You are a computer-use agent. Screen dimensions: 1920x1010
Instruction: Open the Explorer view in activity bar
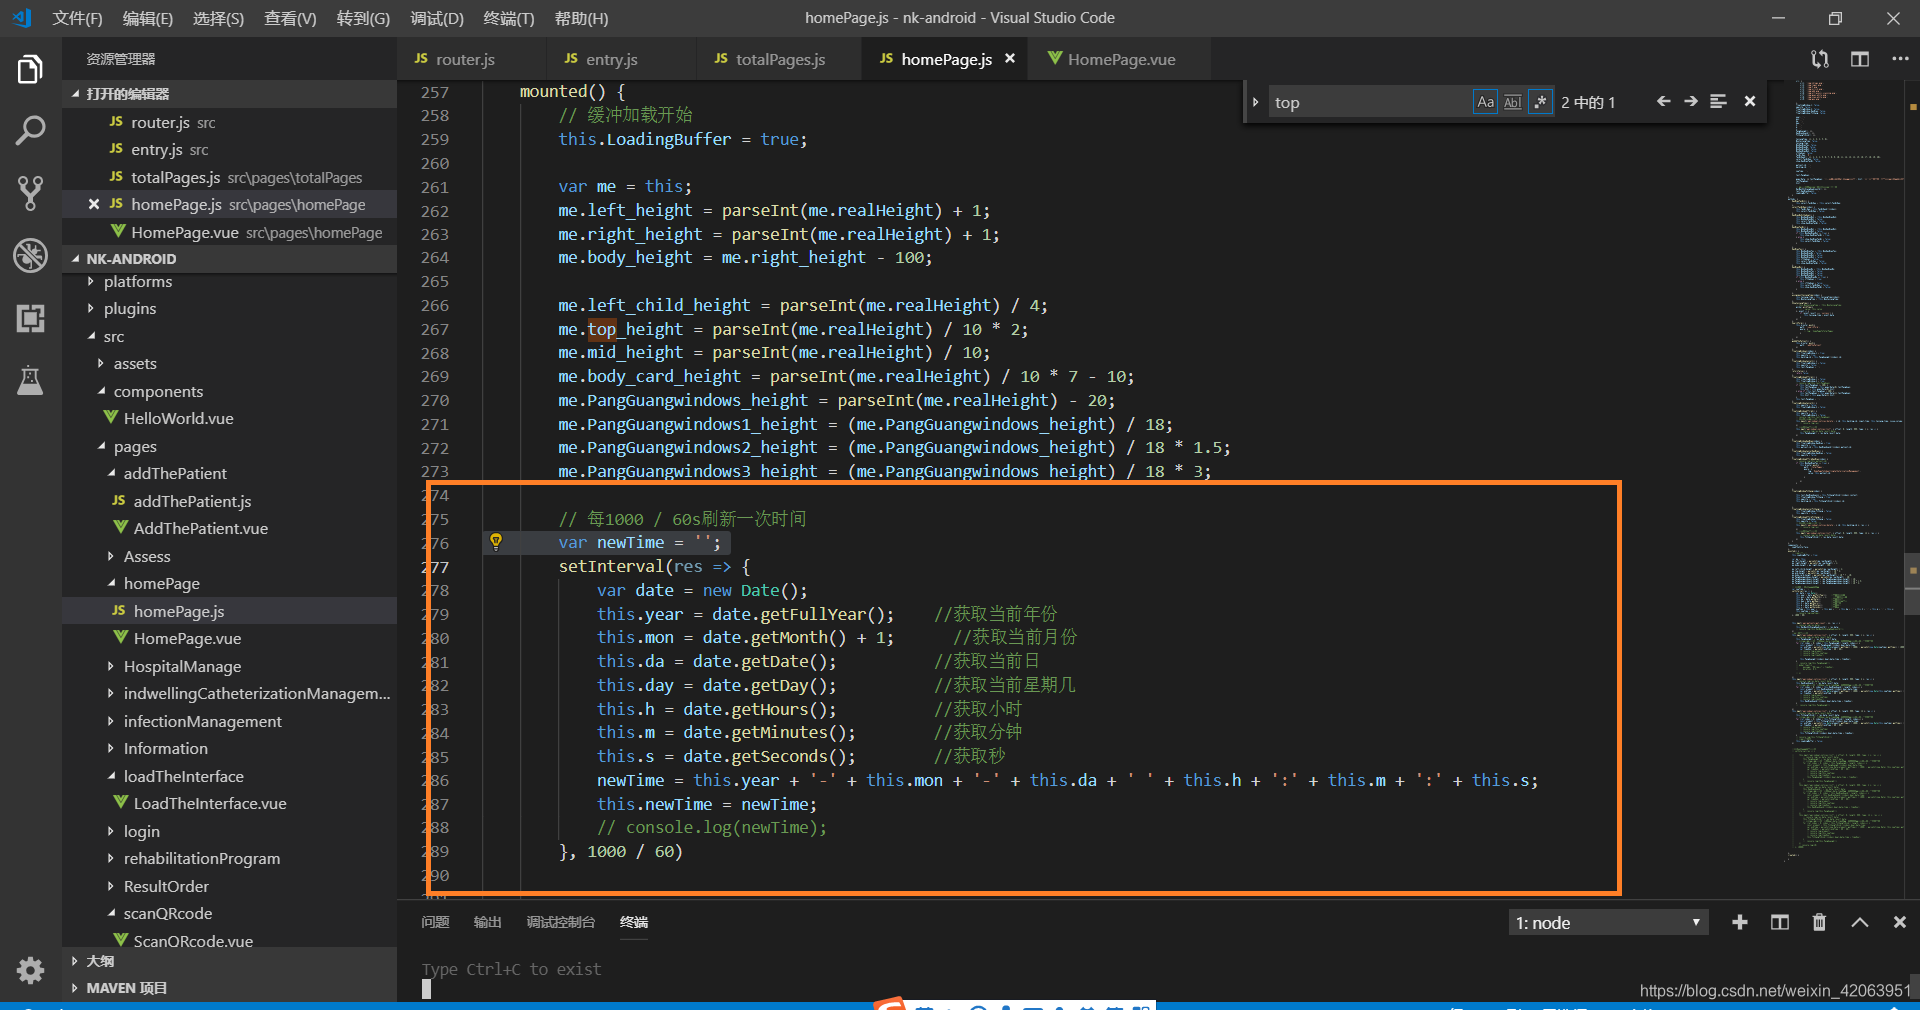click(x=30, y=70)
